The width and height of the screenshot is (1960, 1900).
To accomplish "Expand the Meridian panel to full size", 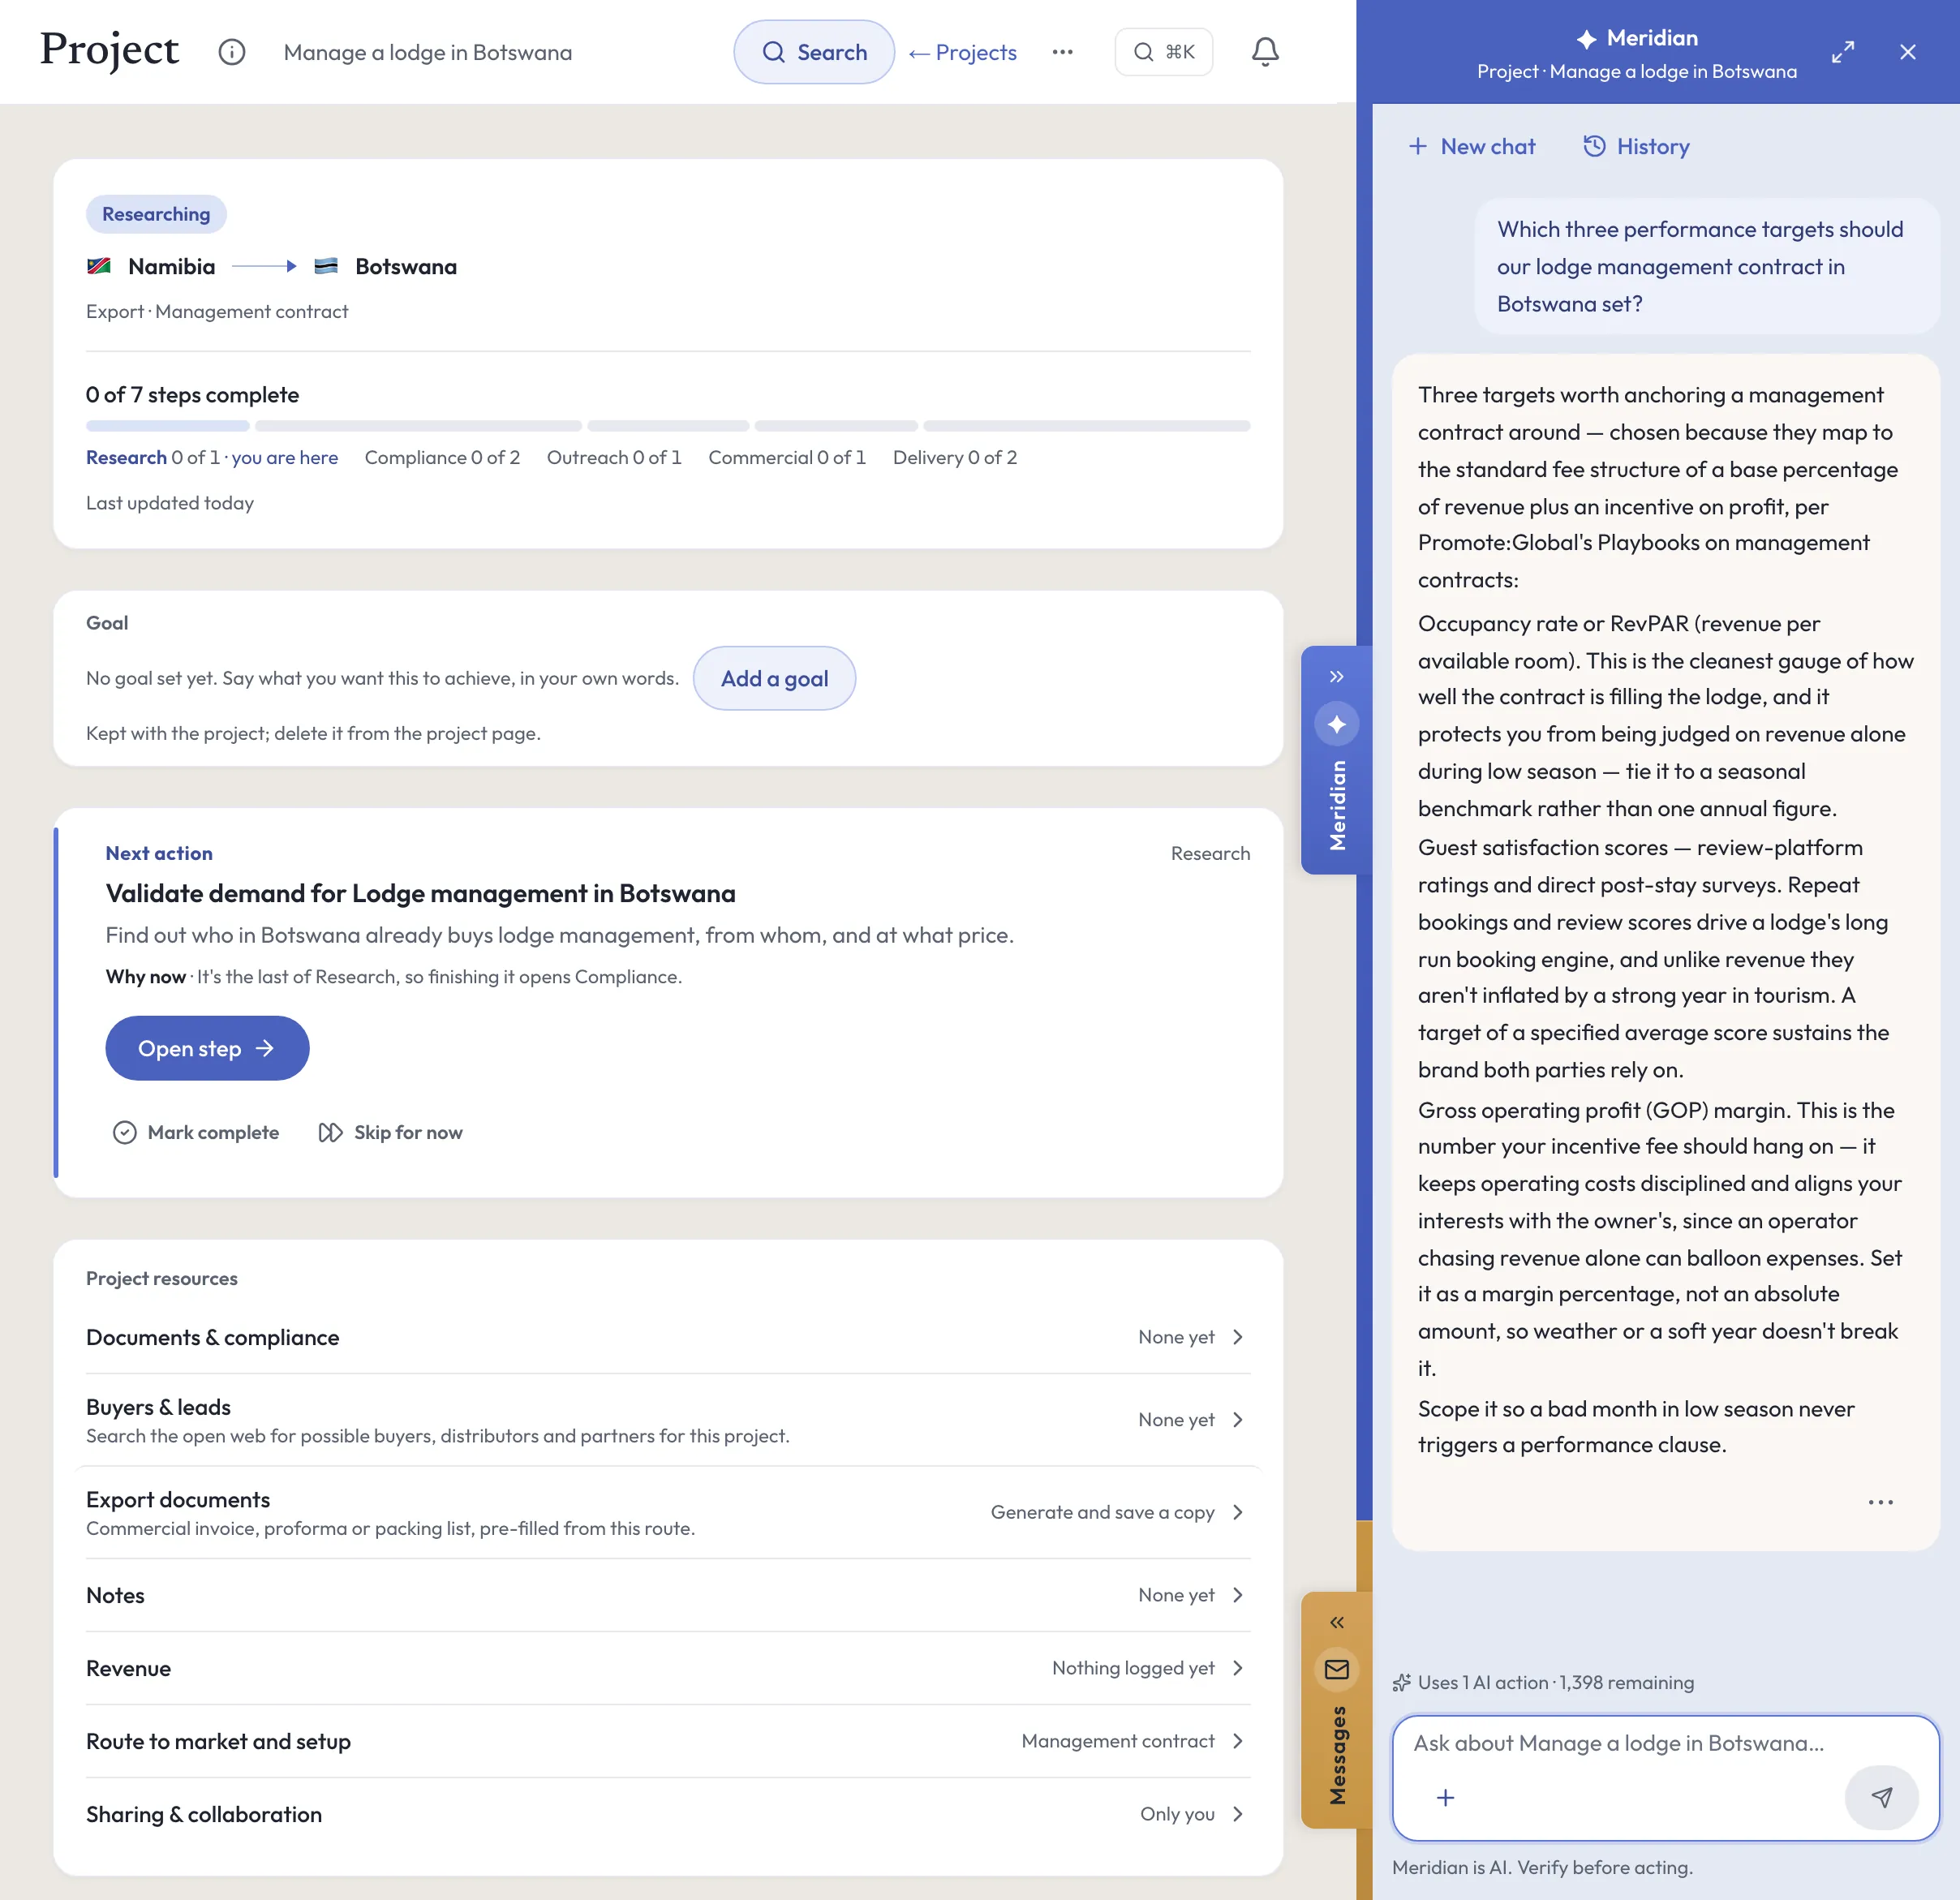I will [x=1842, y=52].
